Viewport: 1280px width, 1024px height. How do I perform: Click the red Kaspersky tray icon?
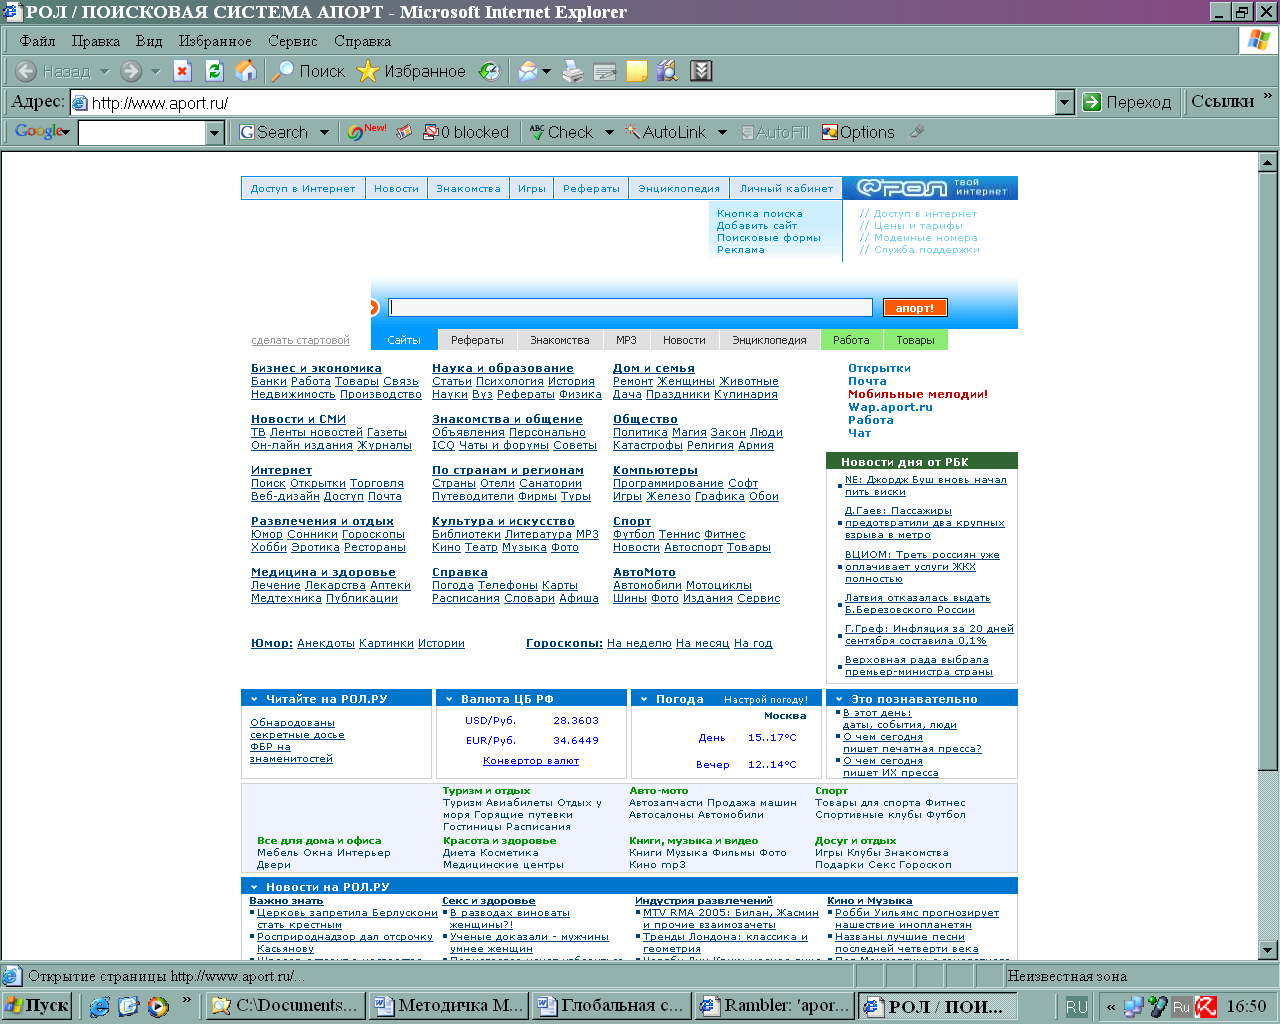click(x=1206, y=1007)
